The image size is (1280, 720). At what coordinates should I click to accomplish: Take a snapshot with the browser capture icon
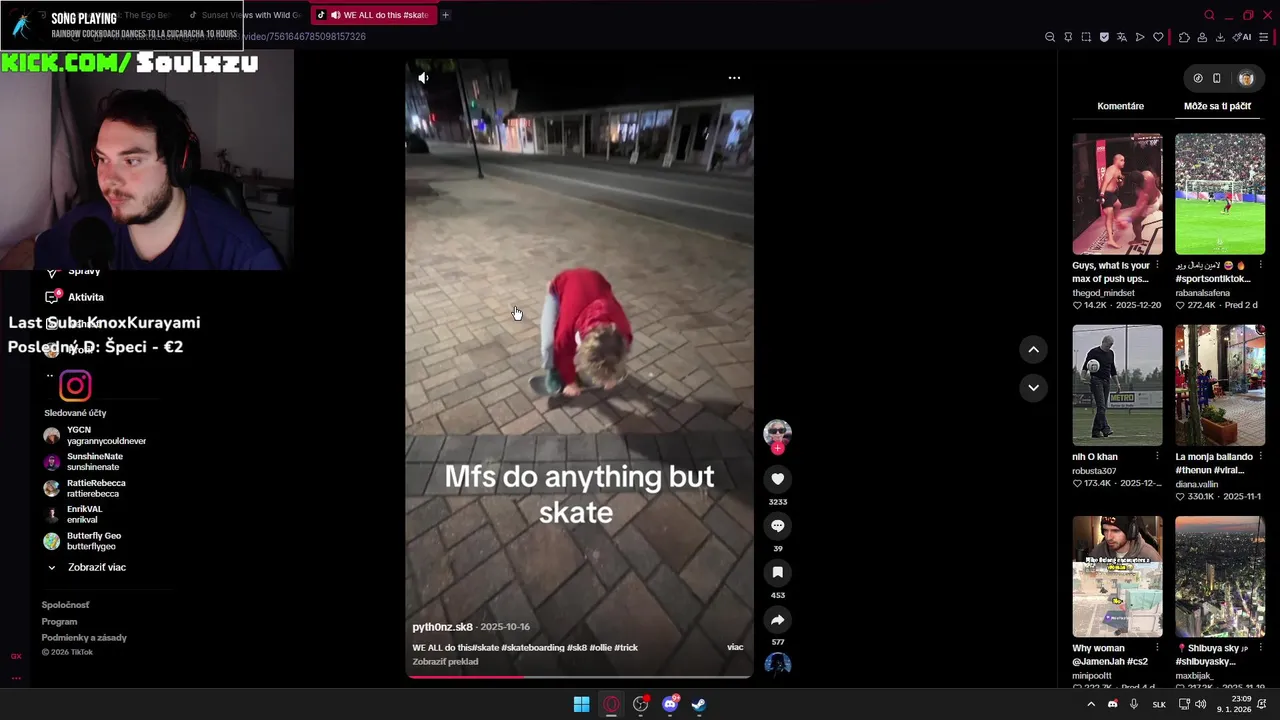click(x=1086, y=37)
